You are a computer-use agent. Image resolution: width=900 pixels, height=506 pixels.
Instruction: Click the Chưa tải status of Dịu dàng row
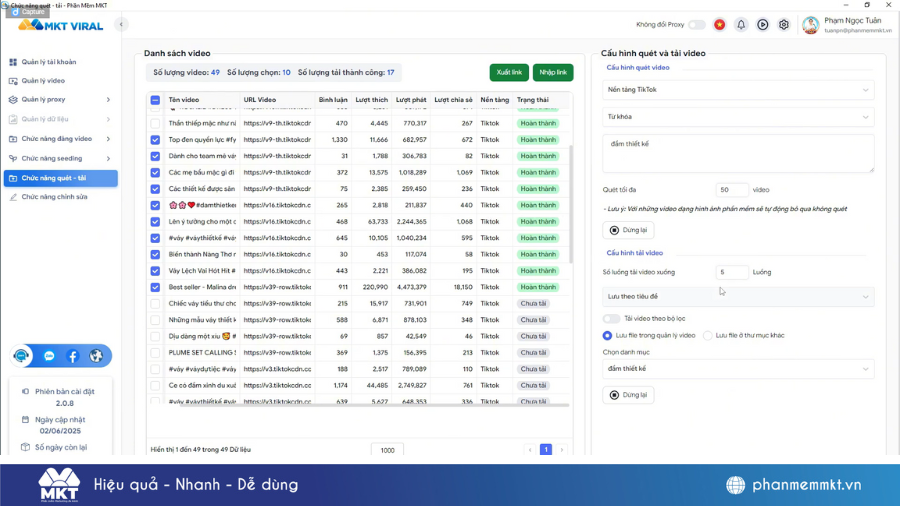[x=533, y=336]
